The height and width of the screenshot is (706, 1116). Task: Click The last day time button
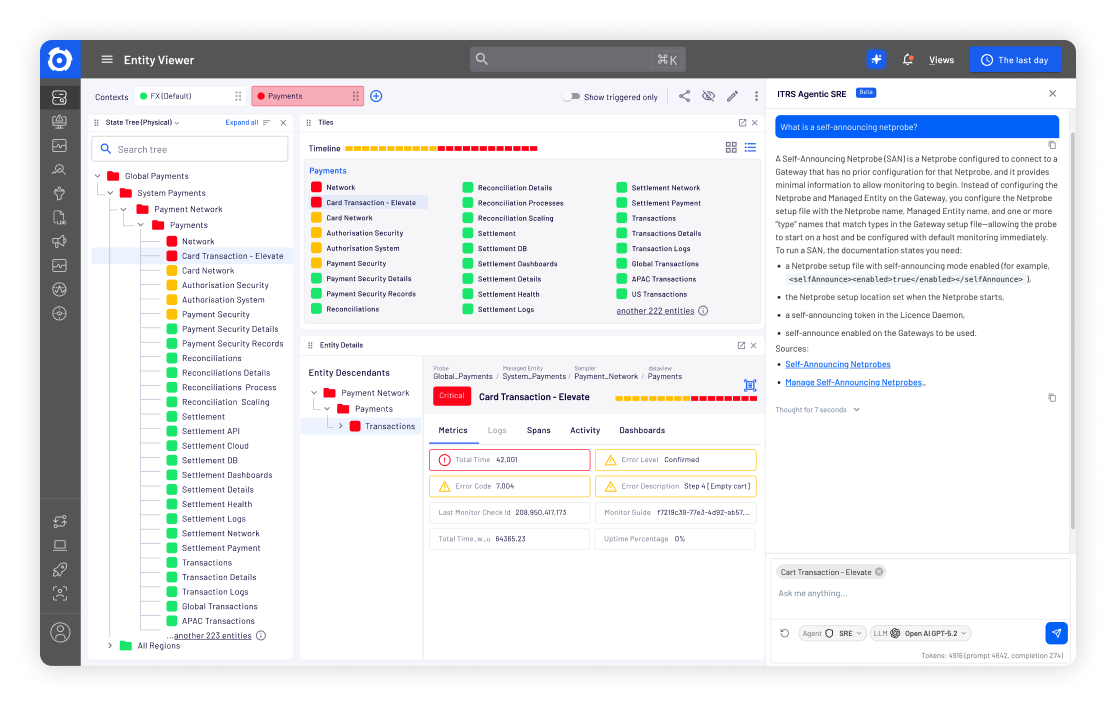coord(1014,60)
